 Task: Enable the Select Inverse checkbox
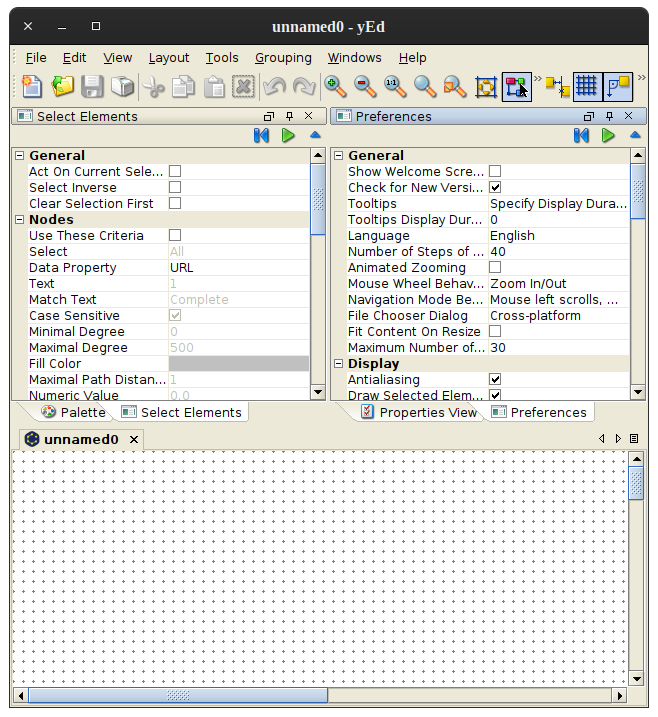(x=175, y=187)
